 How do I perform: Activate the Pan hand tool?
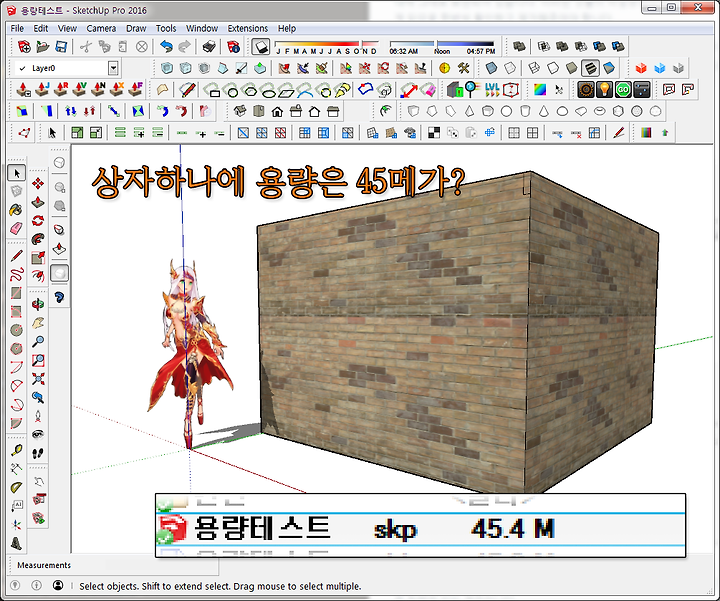38,323
